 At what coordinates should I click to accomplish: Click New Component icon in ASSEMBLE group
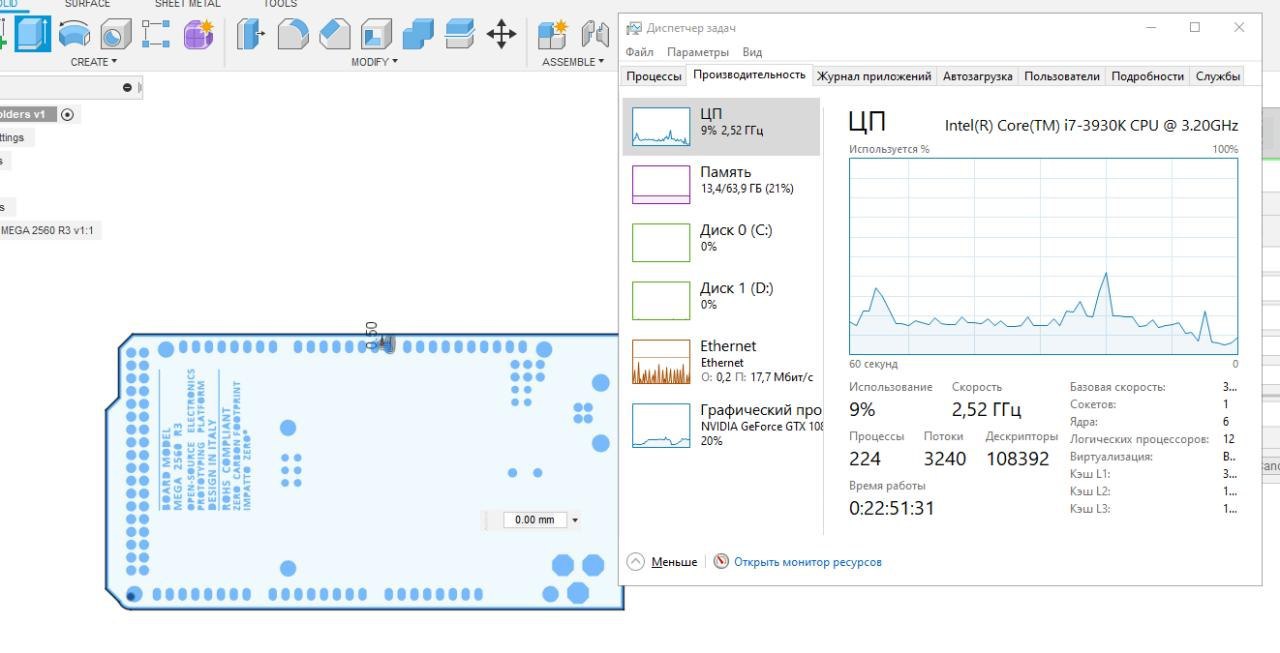[x=552, y=35]
